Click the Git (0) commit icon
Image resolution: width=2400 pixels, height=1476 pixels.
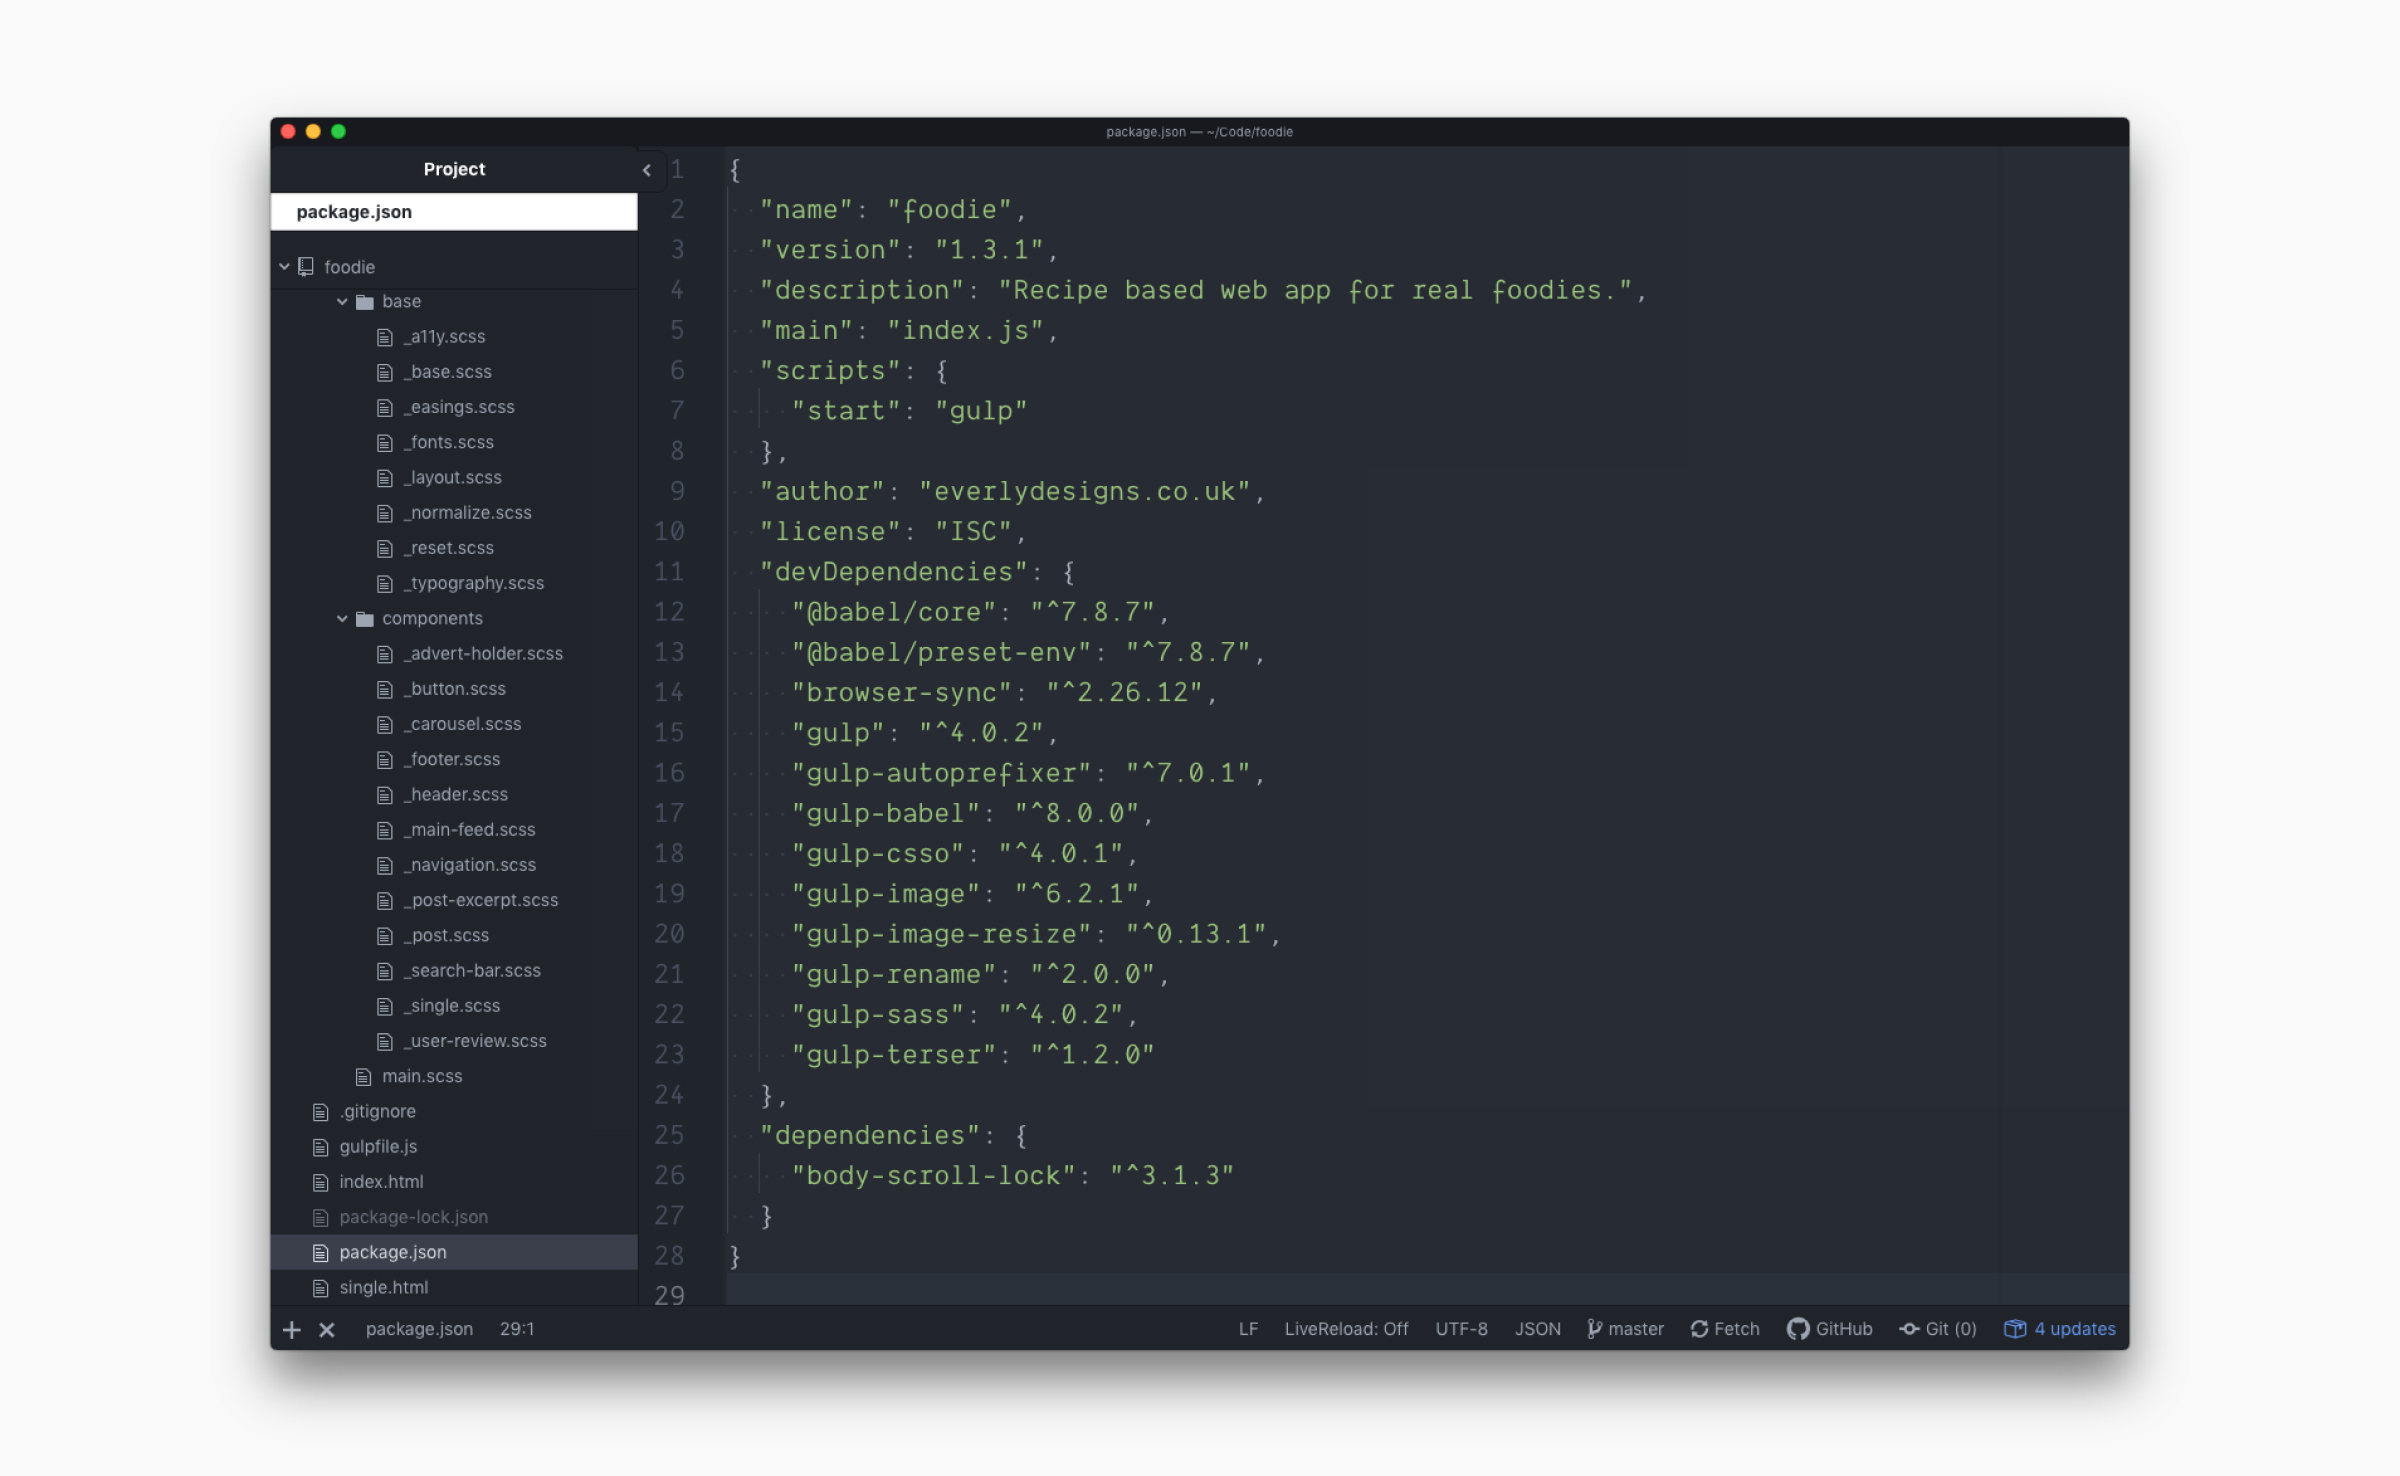[x=1909, y=1329]
